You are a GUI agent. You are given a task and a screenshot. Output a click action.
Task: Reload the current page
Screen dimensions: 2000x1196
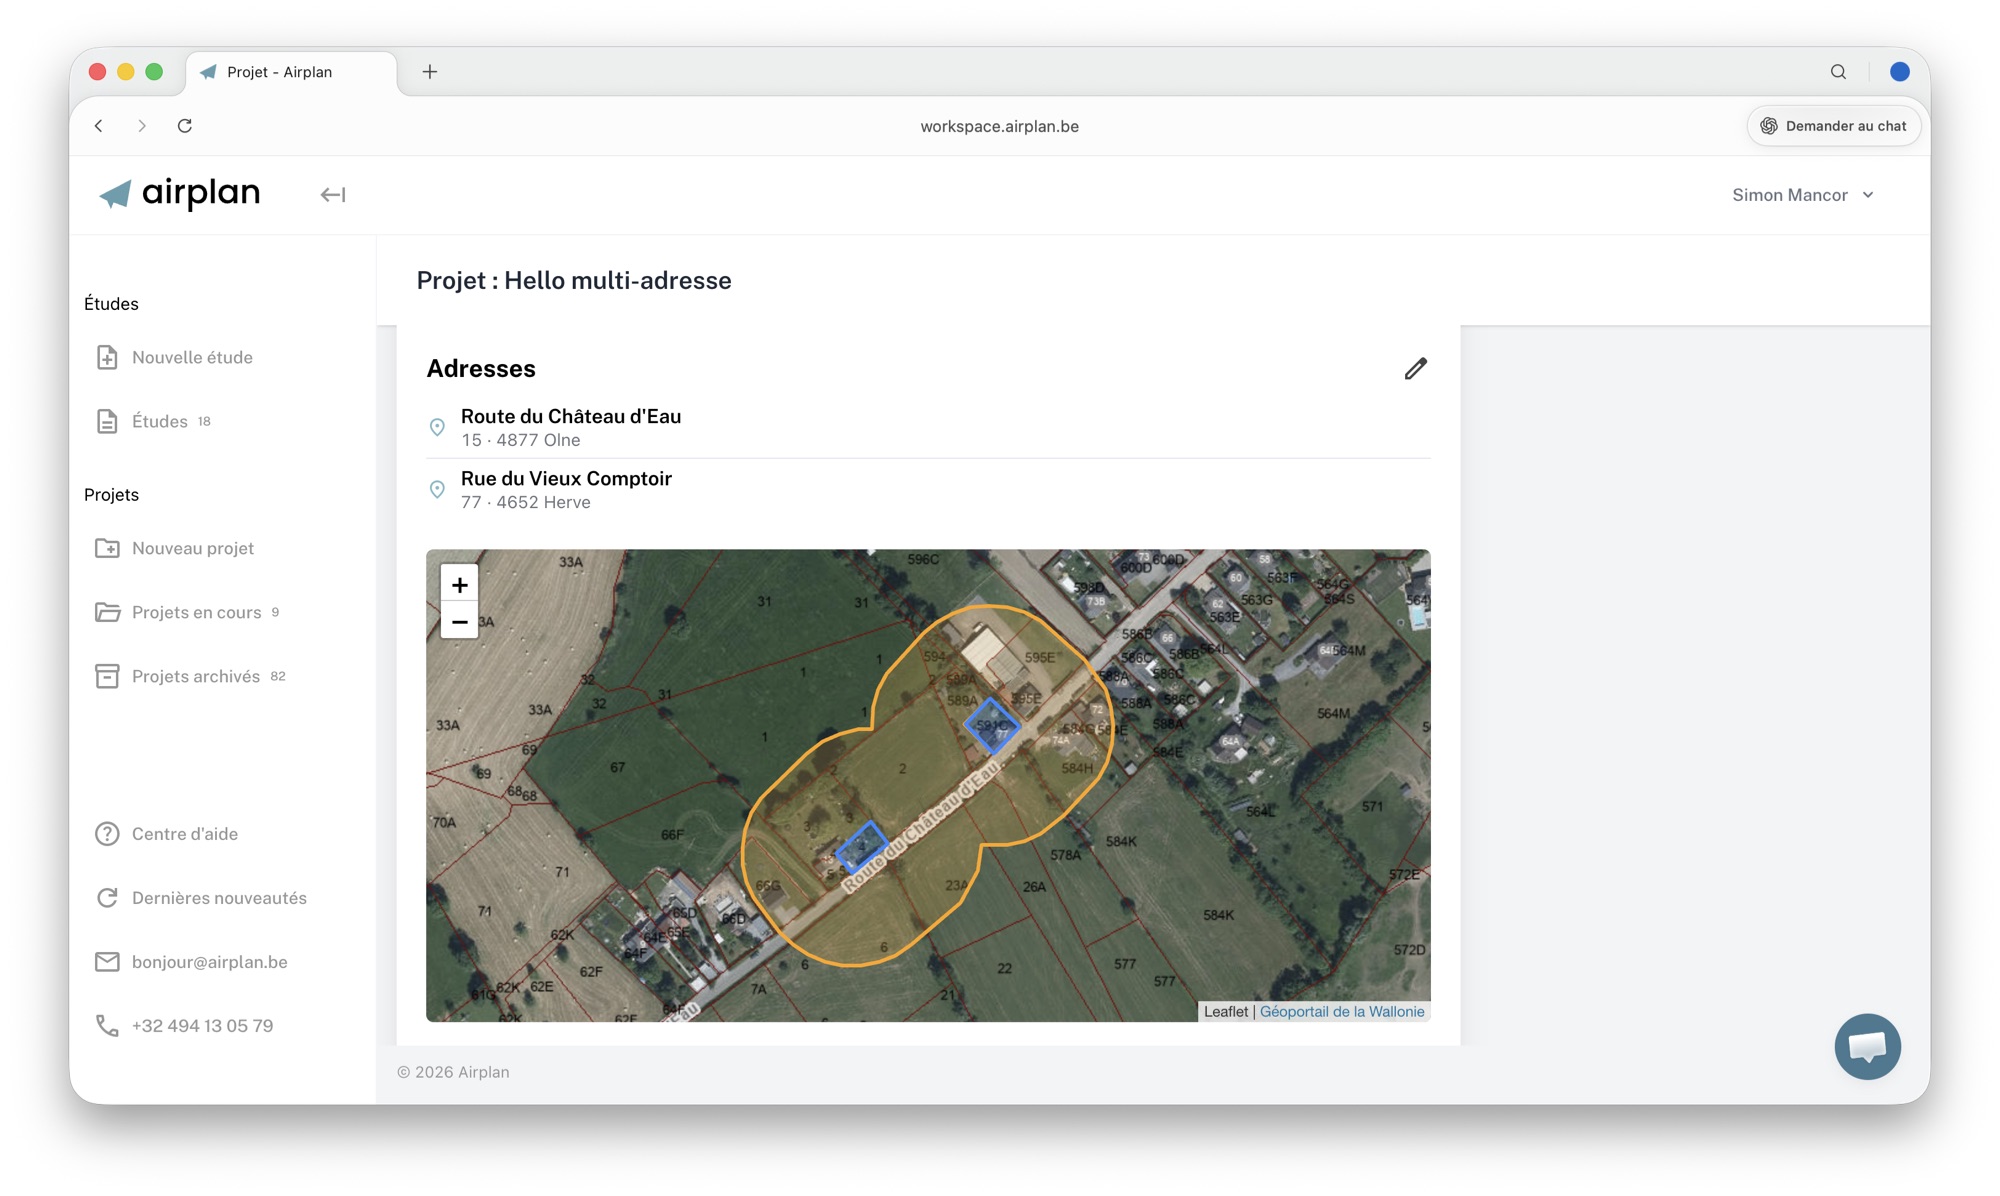(x=185, y=126)
